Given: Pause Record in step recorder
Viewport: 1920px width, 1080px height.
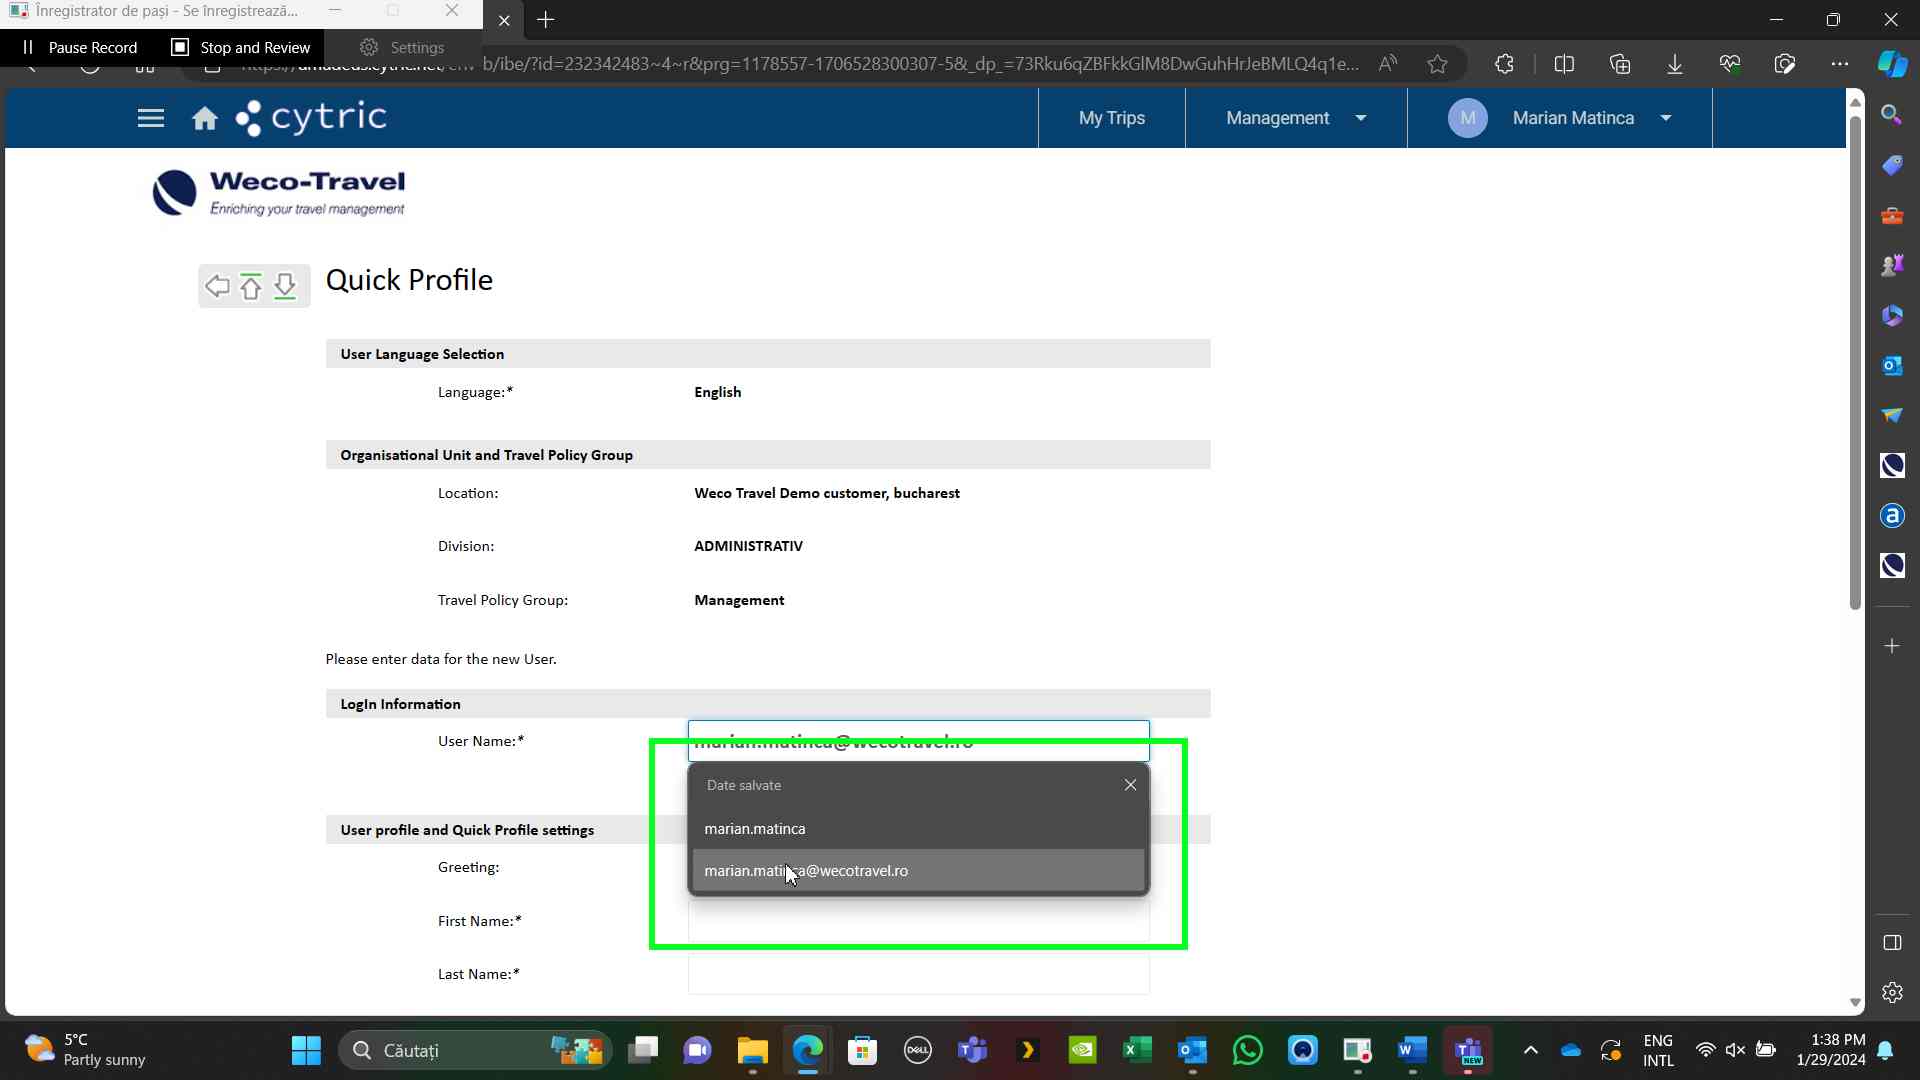Looking at the screenshot, I should tap(80, 47).
